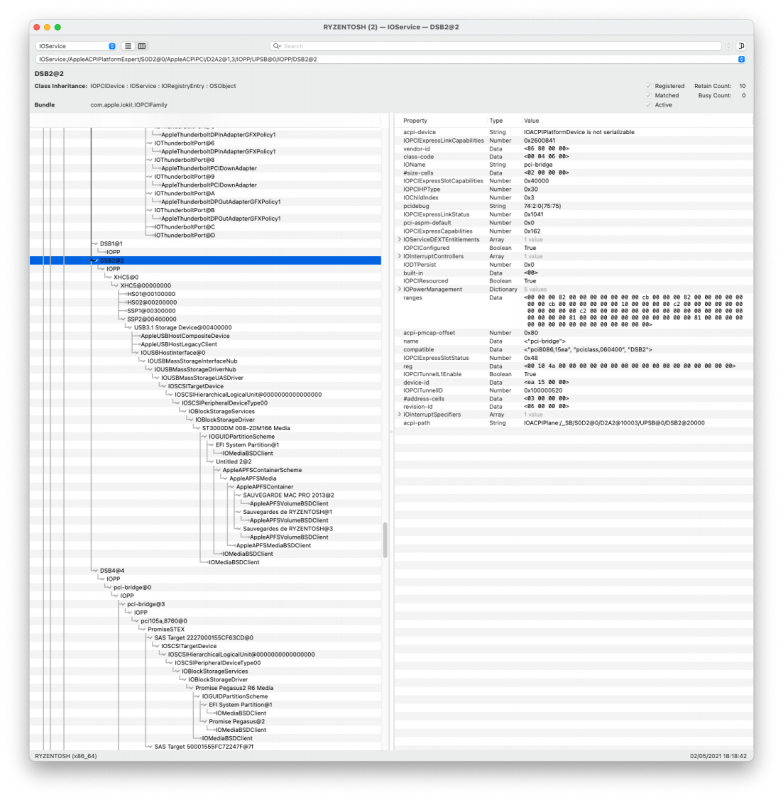Expand IOInterruptSpecifiers property
The width and height of the screenshot is (783, 800).
point(399,415)
